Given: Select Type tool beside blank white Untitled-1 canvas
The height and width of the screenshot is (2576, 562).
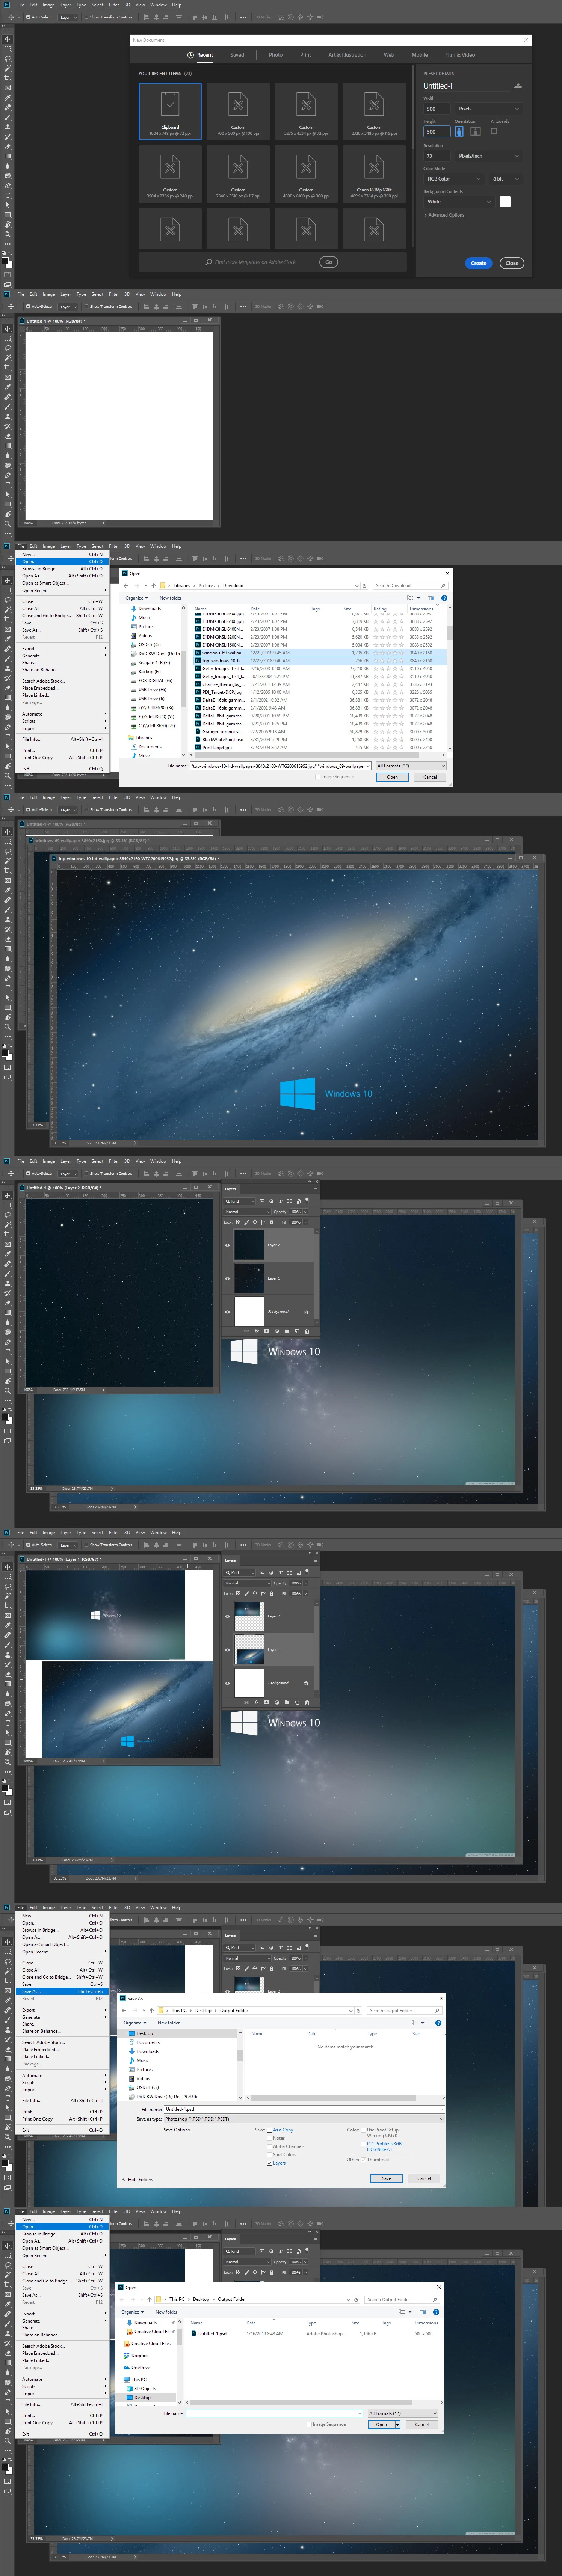Looking at the screenshot, I should (x=8, y=485).
